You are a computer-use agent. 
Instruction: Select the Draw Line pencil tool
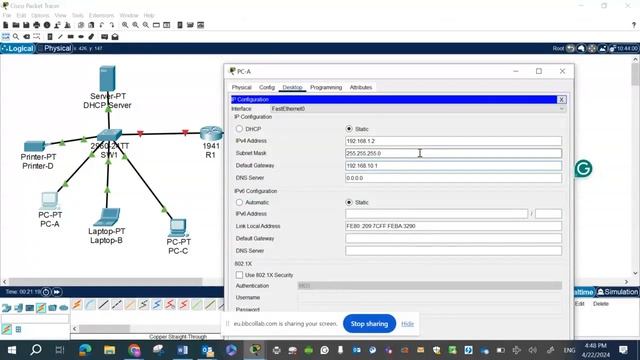[60, 37]
